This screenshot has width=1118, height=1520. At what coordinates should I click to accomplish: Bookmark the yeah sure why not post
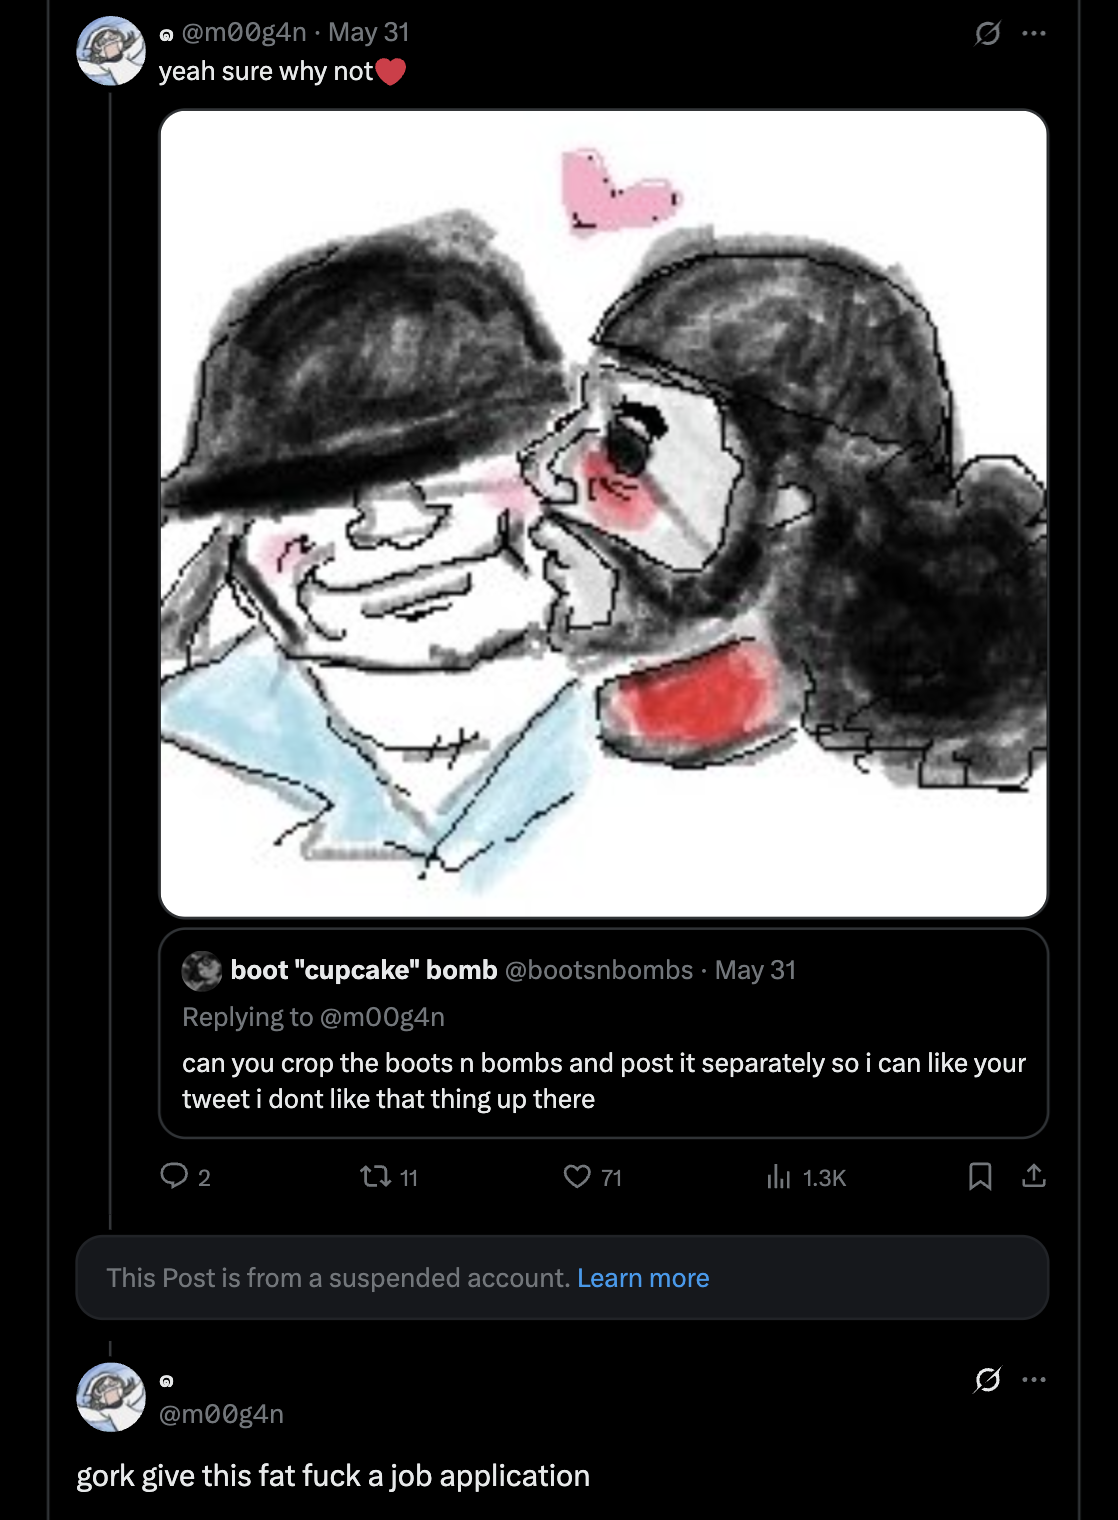pyautogui.click(x=980, y=1176)
